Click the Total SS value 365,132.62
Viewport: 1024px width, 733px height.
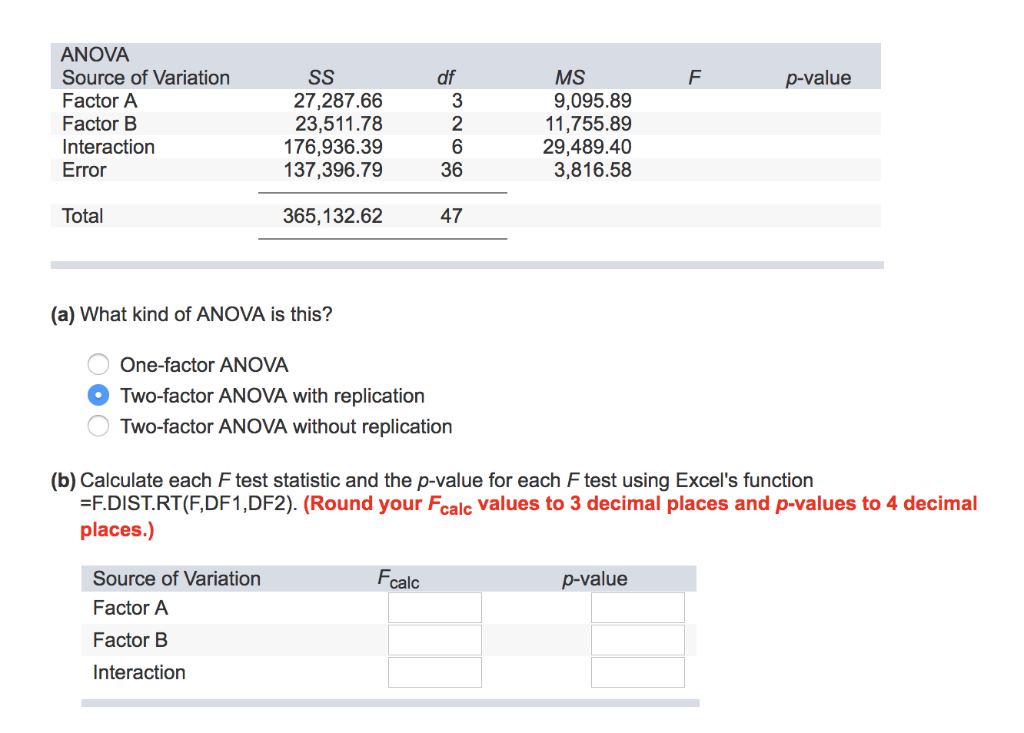pyautogui.click(x=333, y=216)
